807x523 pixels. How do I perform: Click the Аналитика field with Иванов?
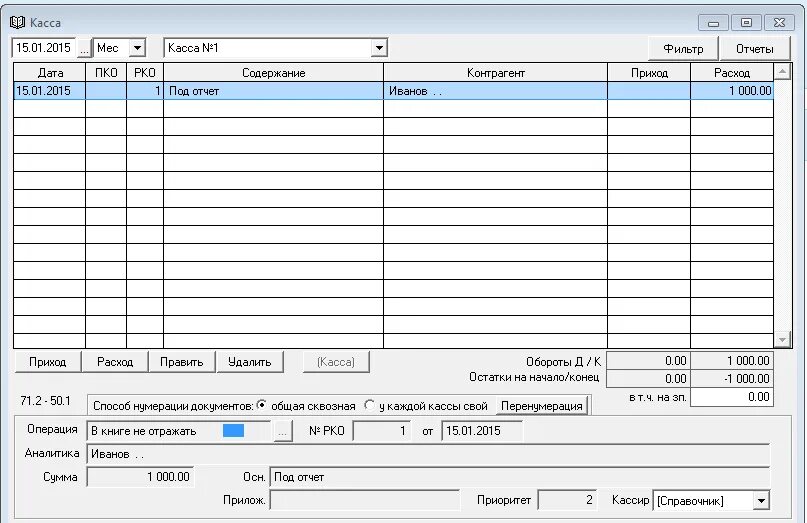tap(428, 454)
